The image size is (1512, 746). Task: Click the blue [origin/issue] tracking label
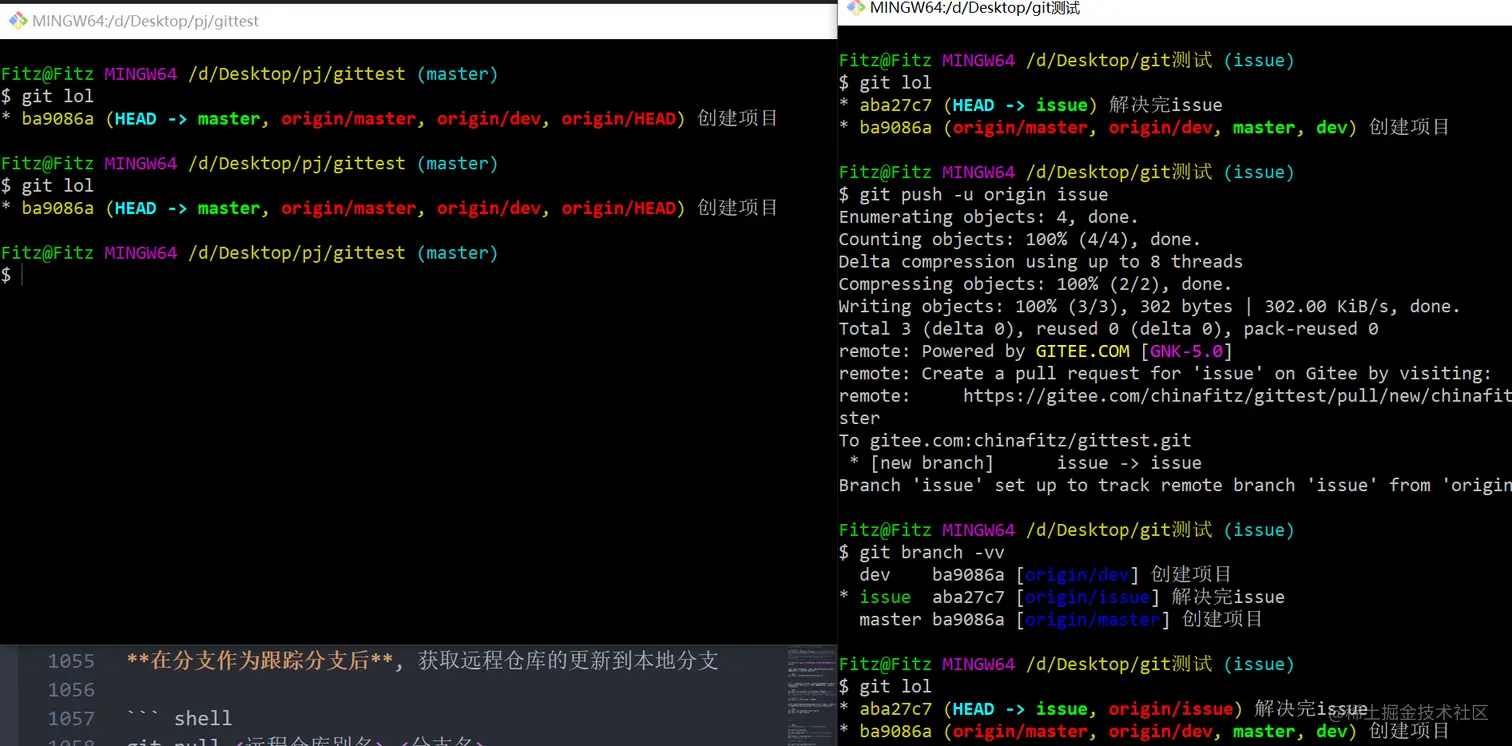pyautogui.click(x=1088, y=597)
